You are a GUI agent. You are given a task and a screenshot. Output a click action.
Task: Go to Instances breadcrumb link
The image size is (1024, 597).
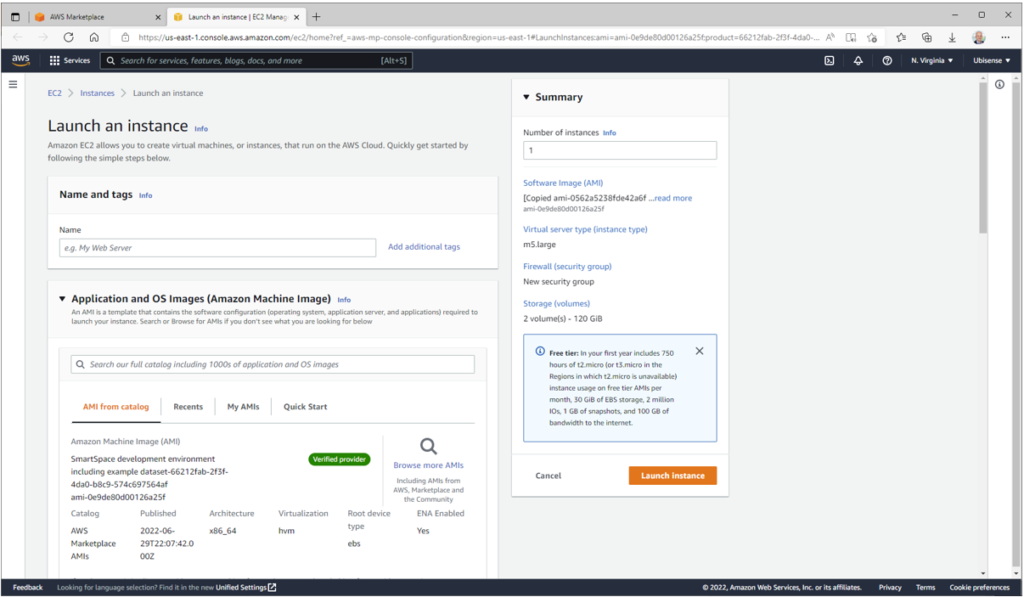(97, 93)
